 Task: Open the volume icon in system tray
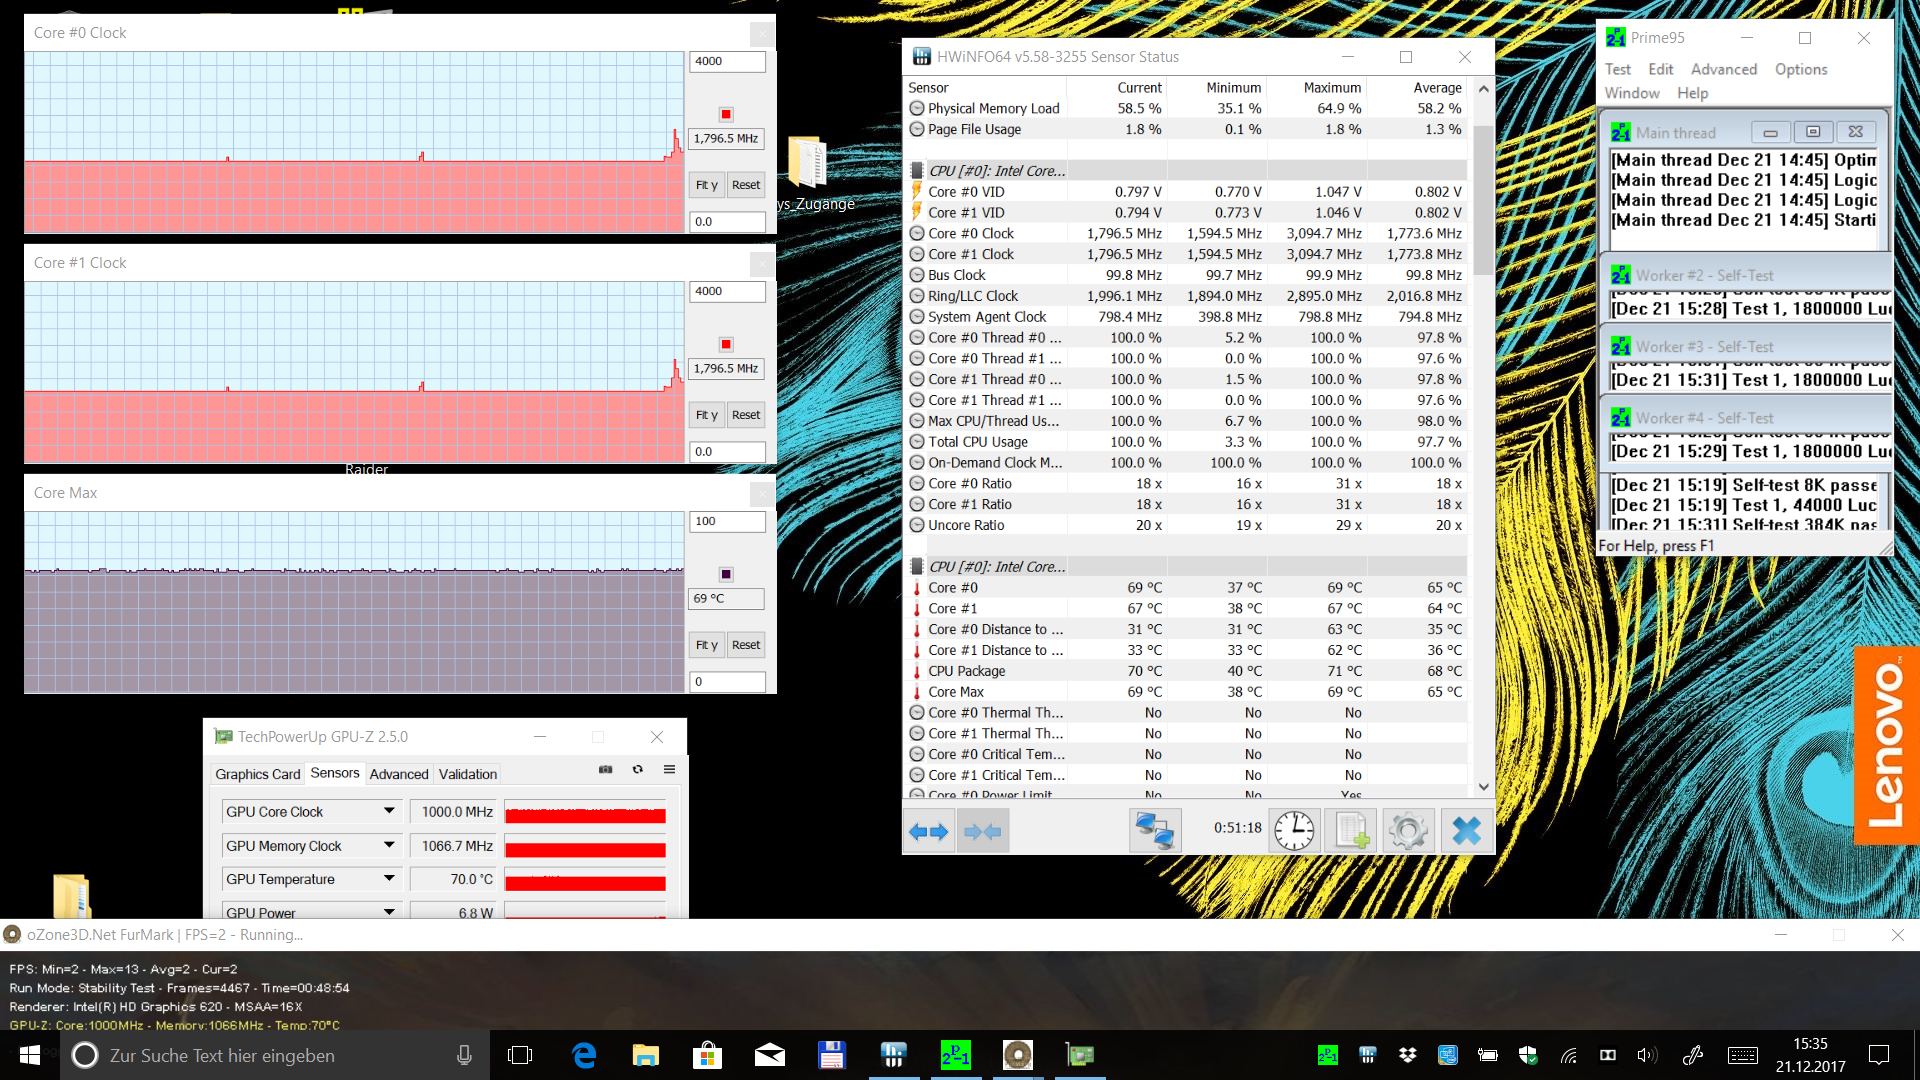1647,1055
